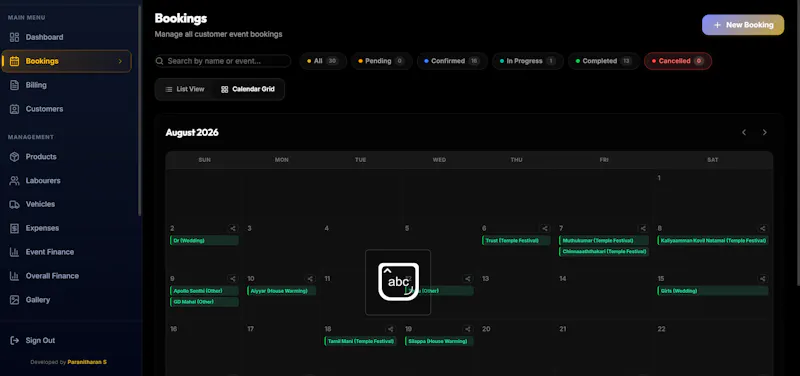Select the Bookings sidebar item
Viewport: 800px width, 376px height.
pyautogui.click(x=66, y=61)
